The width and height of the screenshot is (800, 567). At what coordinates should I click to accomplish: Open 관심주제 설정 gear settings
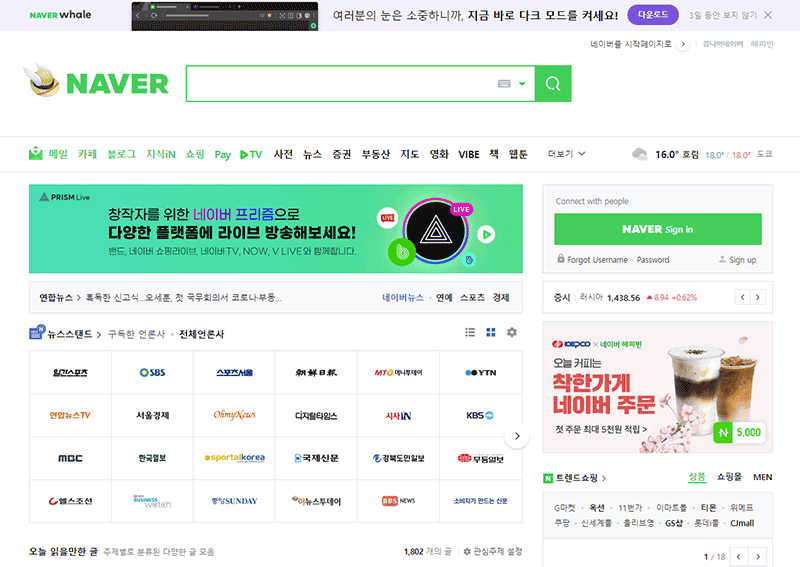[x=493, y=551]
